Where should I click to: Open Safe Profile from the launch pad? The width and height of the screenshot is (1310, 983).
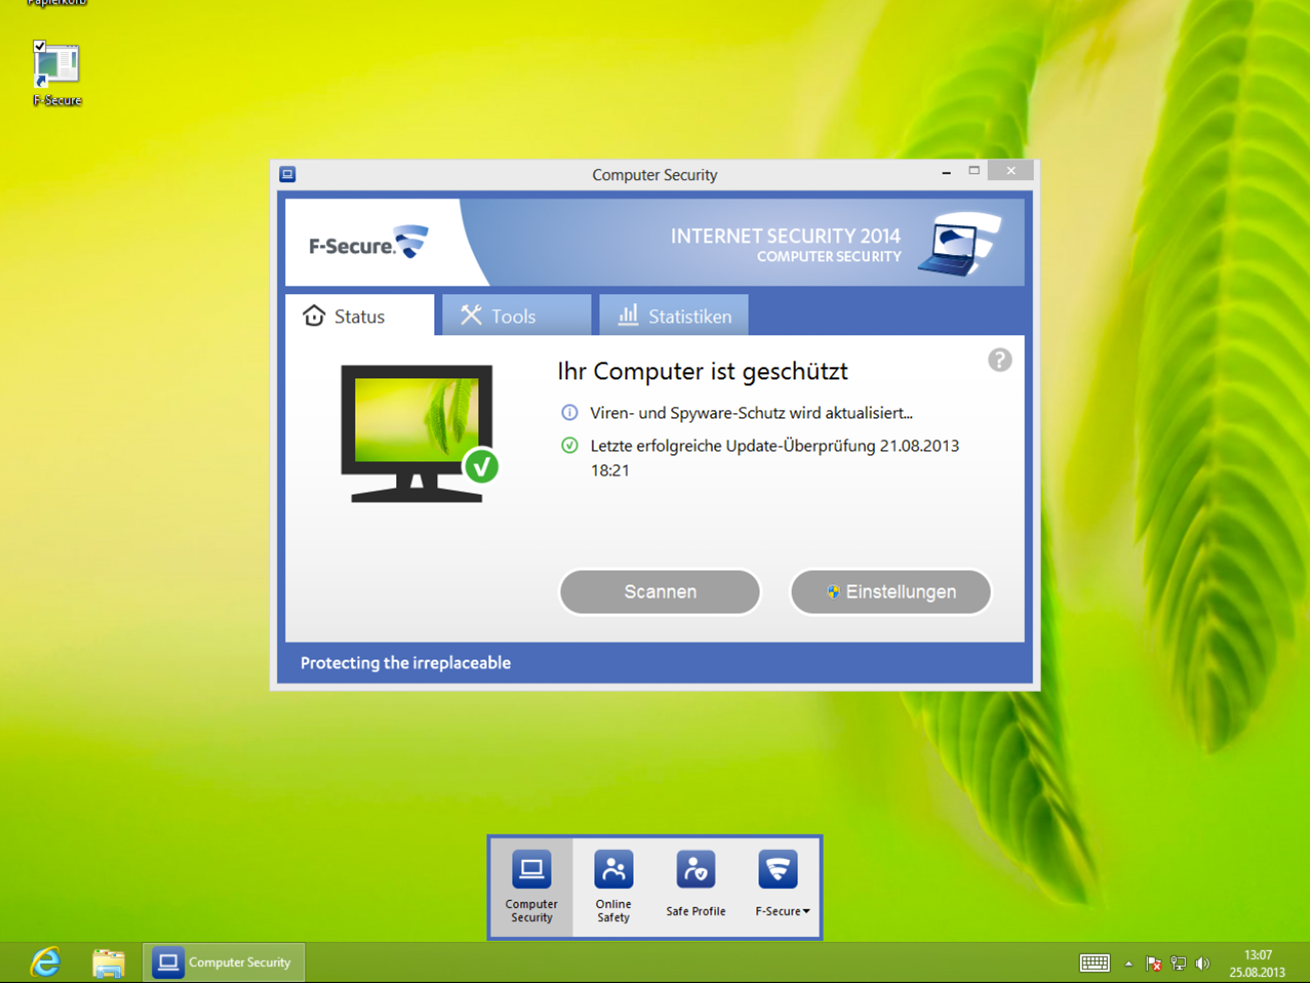point(696,886)
